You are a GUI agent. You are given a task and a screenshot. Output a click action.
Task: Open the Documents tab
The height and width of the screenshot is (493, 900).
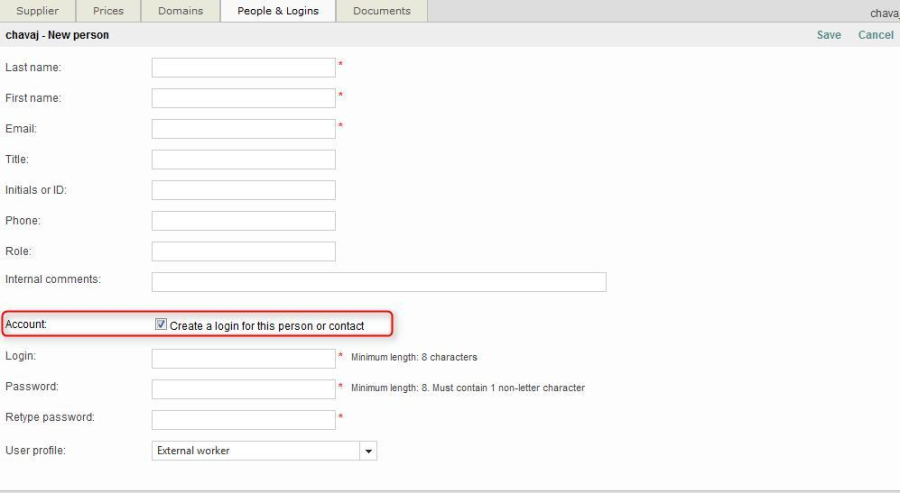tap(382, 11)
